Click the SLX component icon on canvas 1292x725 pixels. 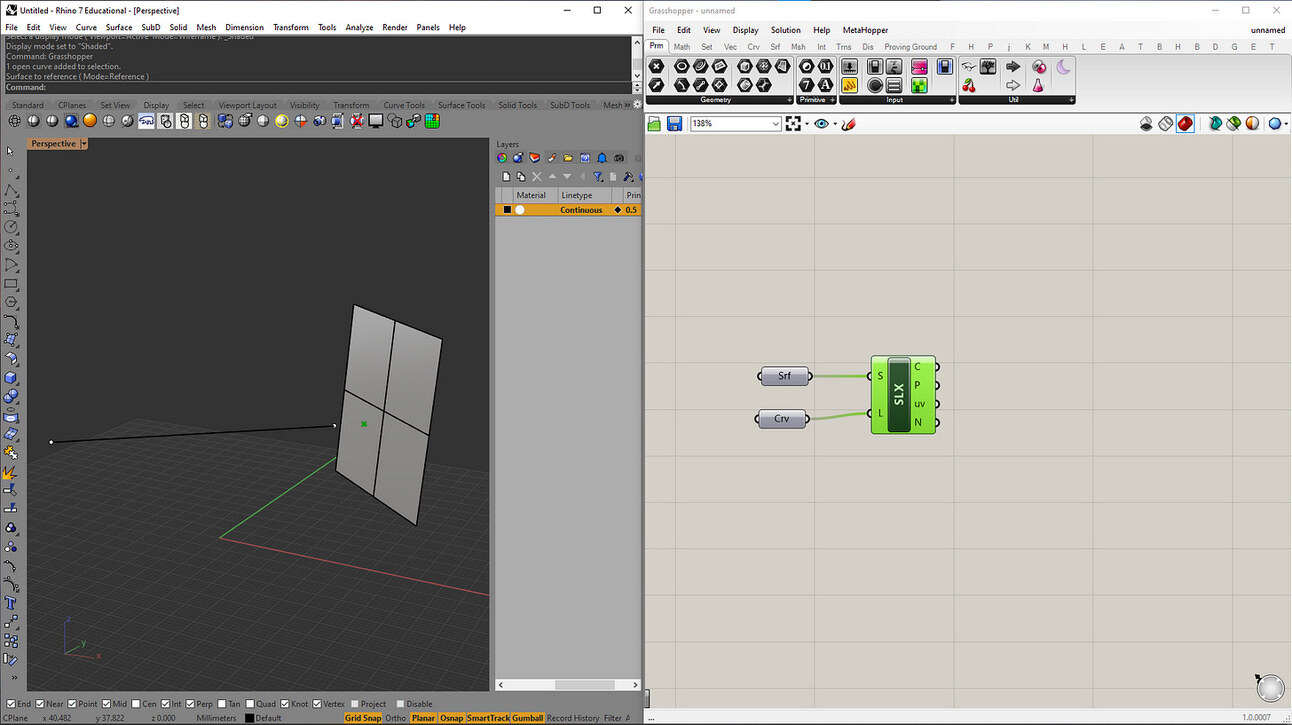[898, 395]
